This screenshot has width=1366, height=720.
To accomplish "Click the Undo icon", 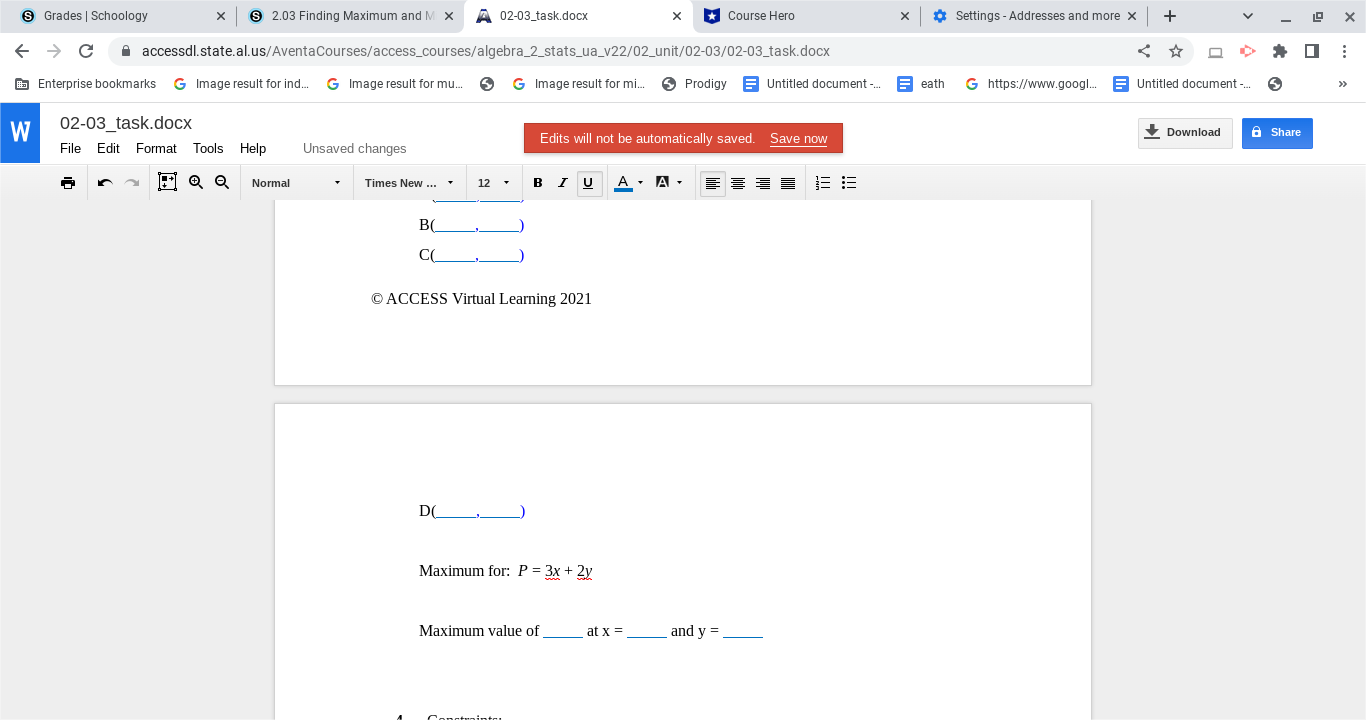I will [x=104, y=182].
